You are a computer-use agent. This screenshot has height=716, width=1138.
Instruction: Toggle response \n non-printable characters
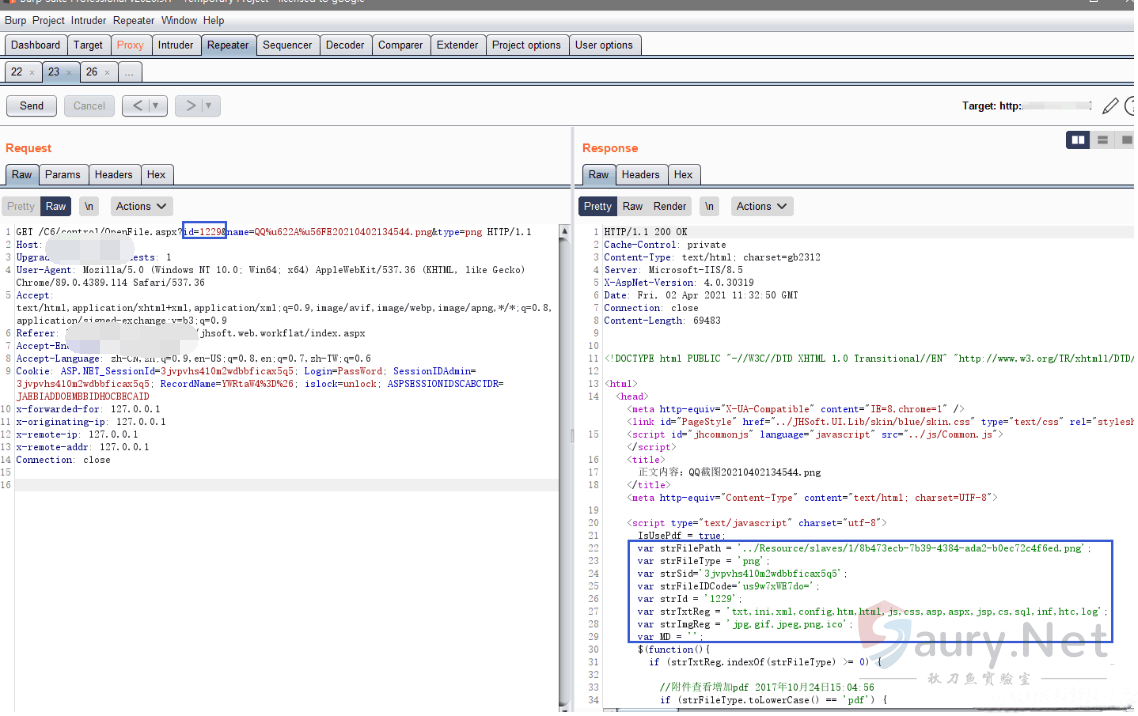click(x=709, y=206)
